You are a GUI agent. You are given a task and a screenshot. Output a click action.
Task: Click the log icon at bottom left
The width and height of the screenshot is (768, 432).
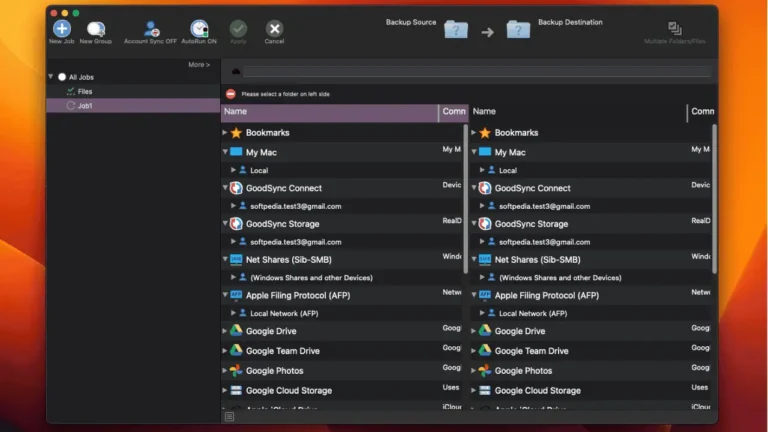click(229, 417)
